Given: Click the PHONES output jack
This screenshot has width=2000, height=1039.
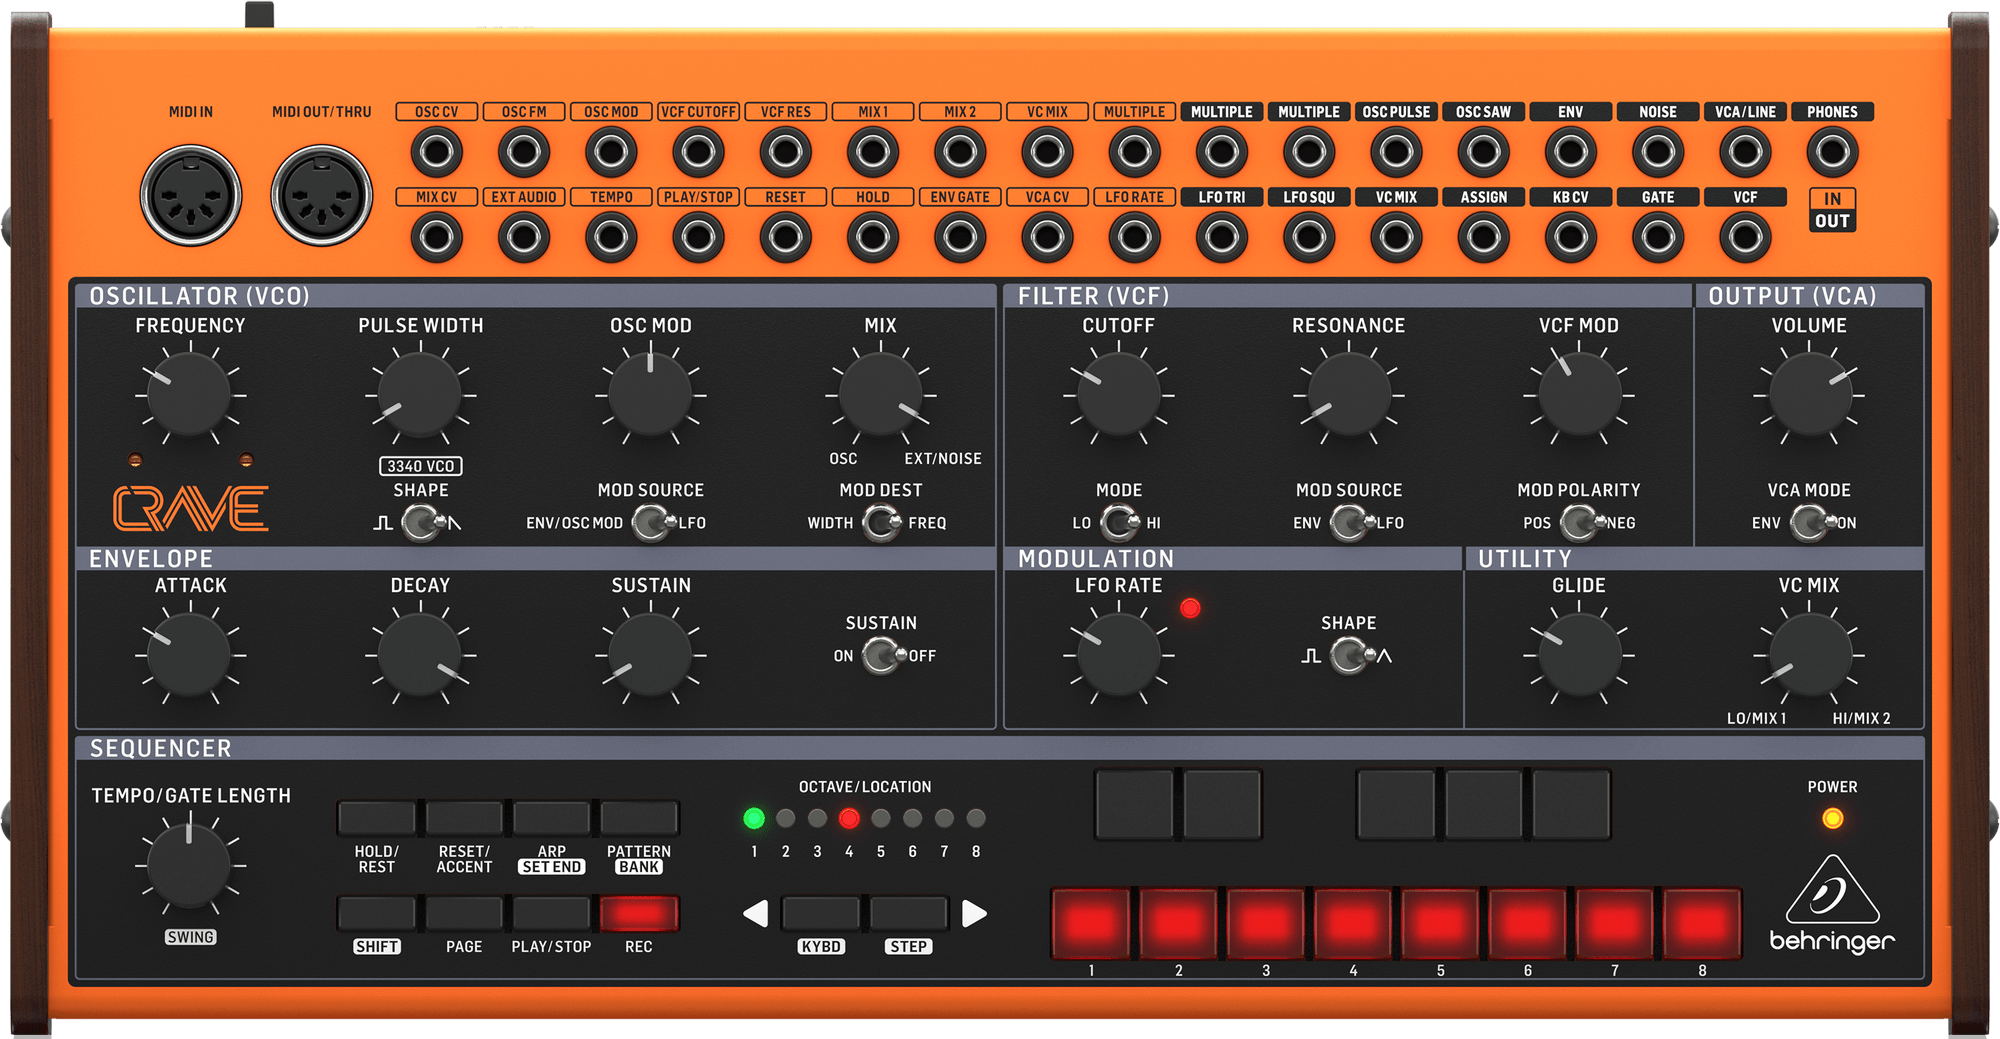Looking at the screenshot, I should click(x=1832, y=153).
